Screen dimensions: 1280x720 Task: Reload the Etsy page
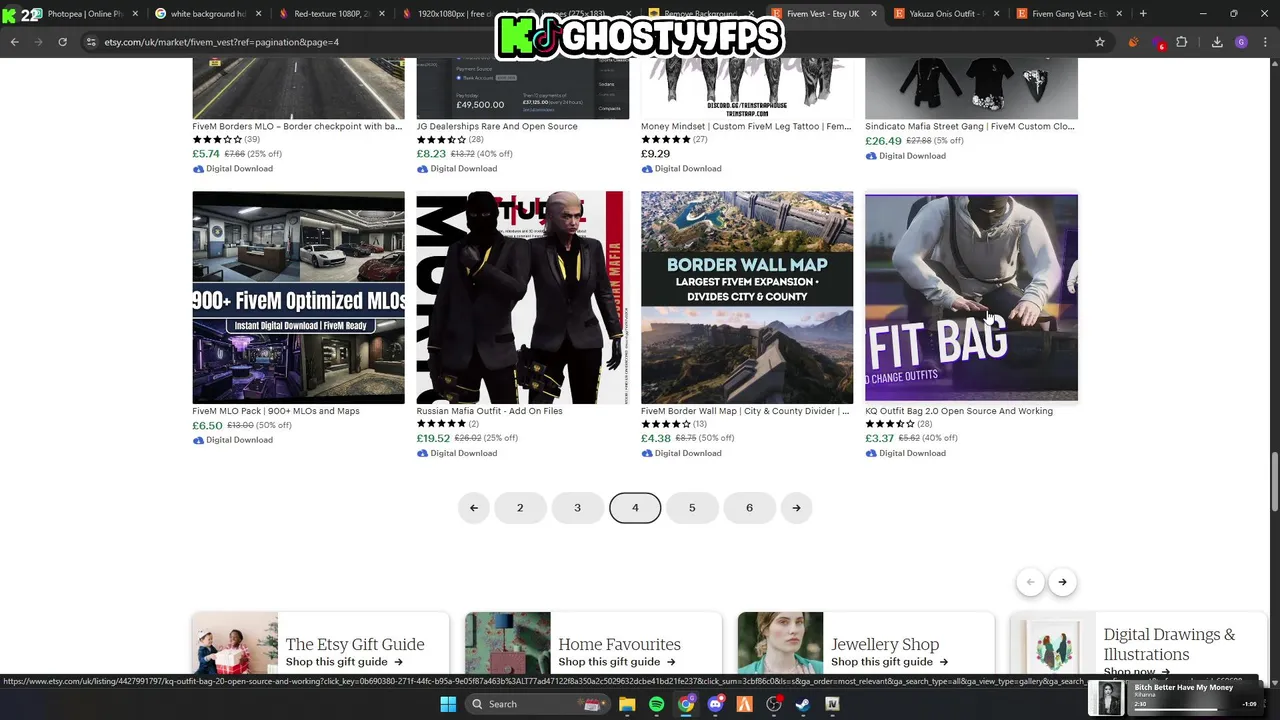62,42
